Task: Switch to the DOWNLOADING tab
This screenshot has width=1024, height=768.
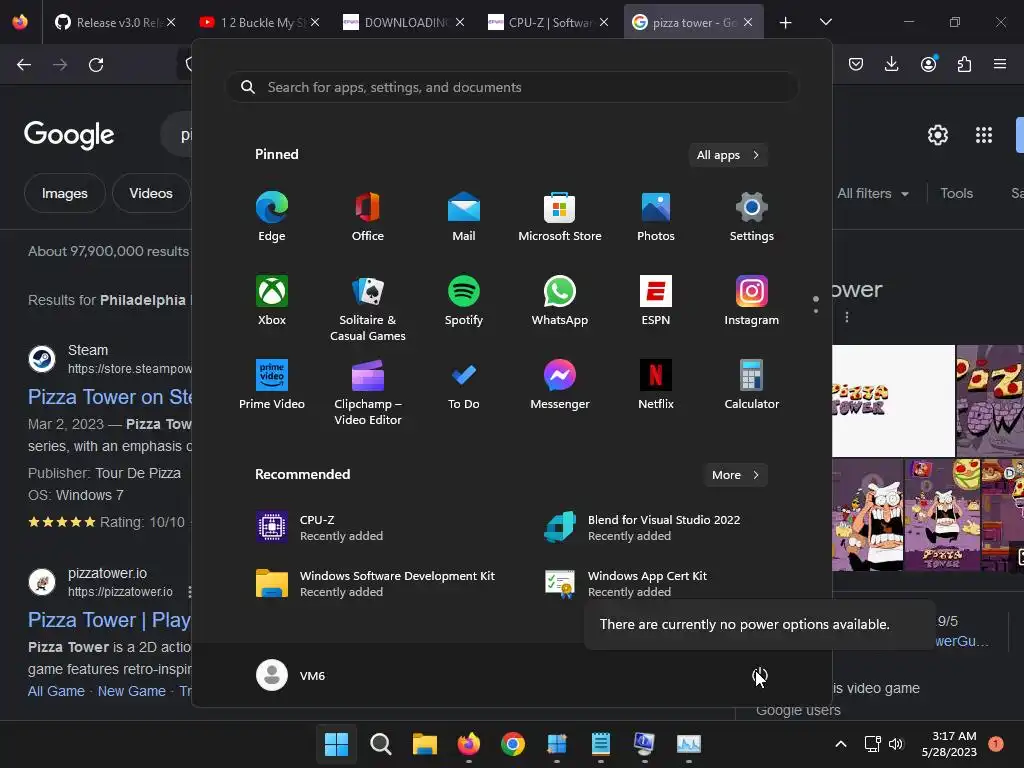Action: click(404, 22)
